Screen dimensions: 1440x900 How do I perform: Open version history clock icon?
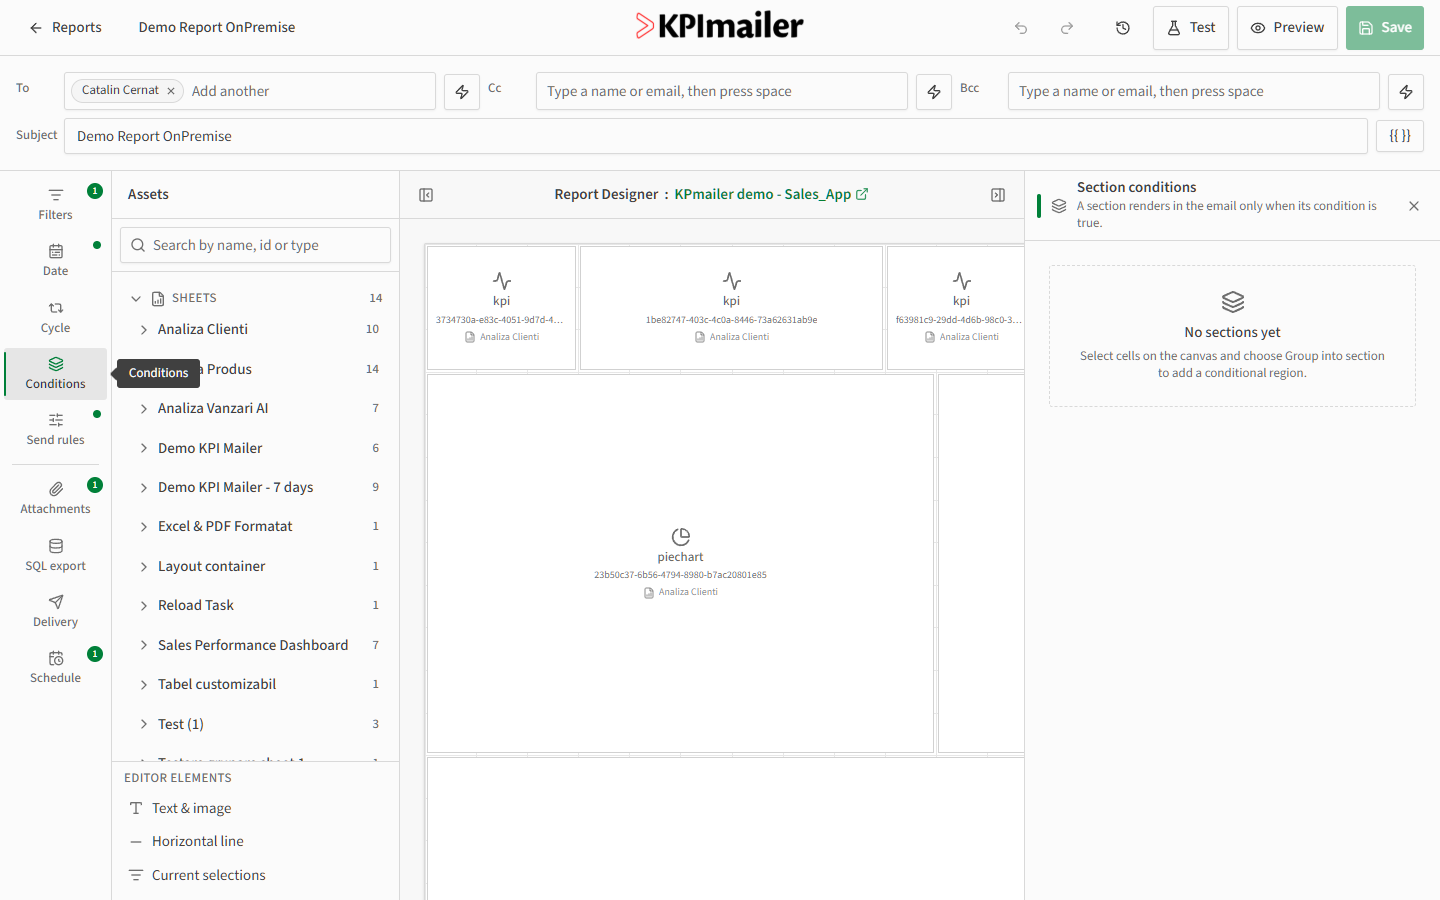click(1123, 28)
